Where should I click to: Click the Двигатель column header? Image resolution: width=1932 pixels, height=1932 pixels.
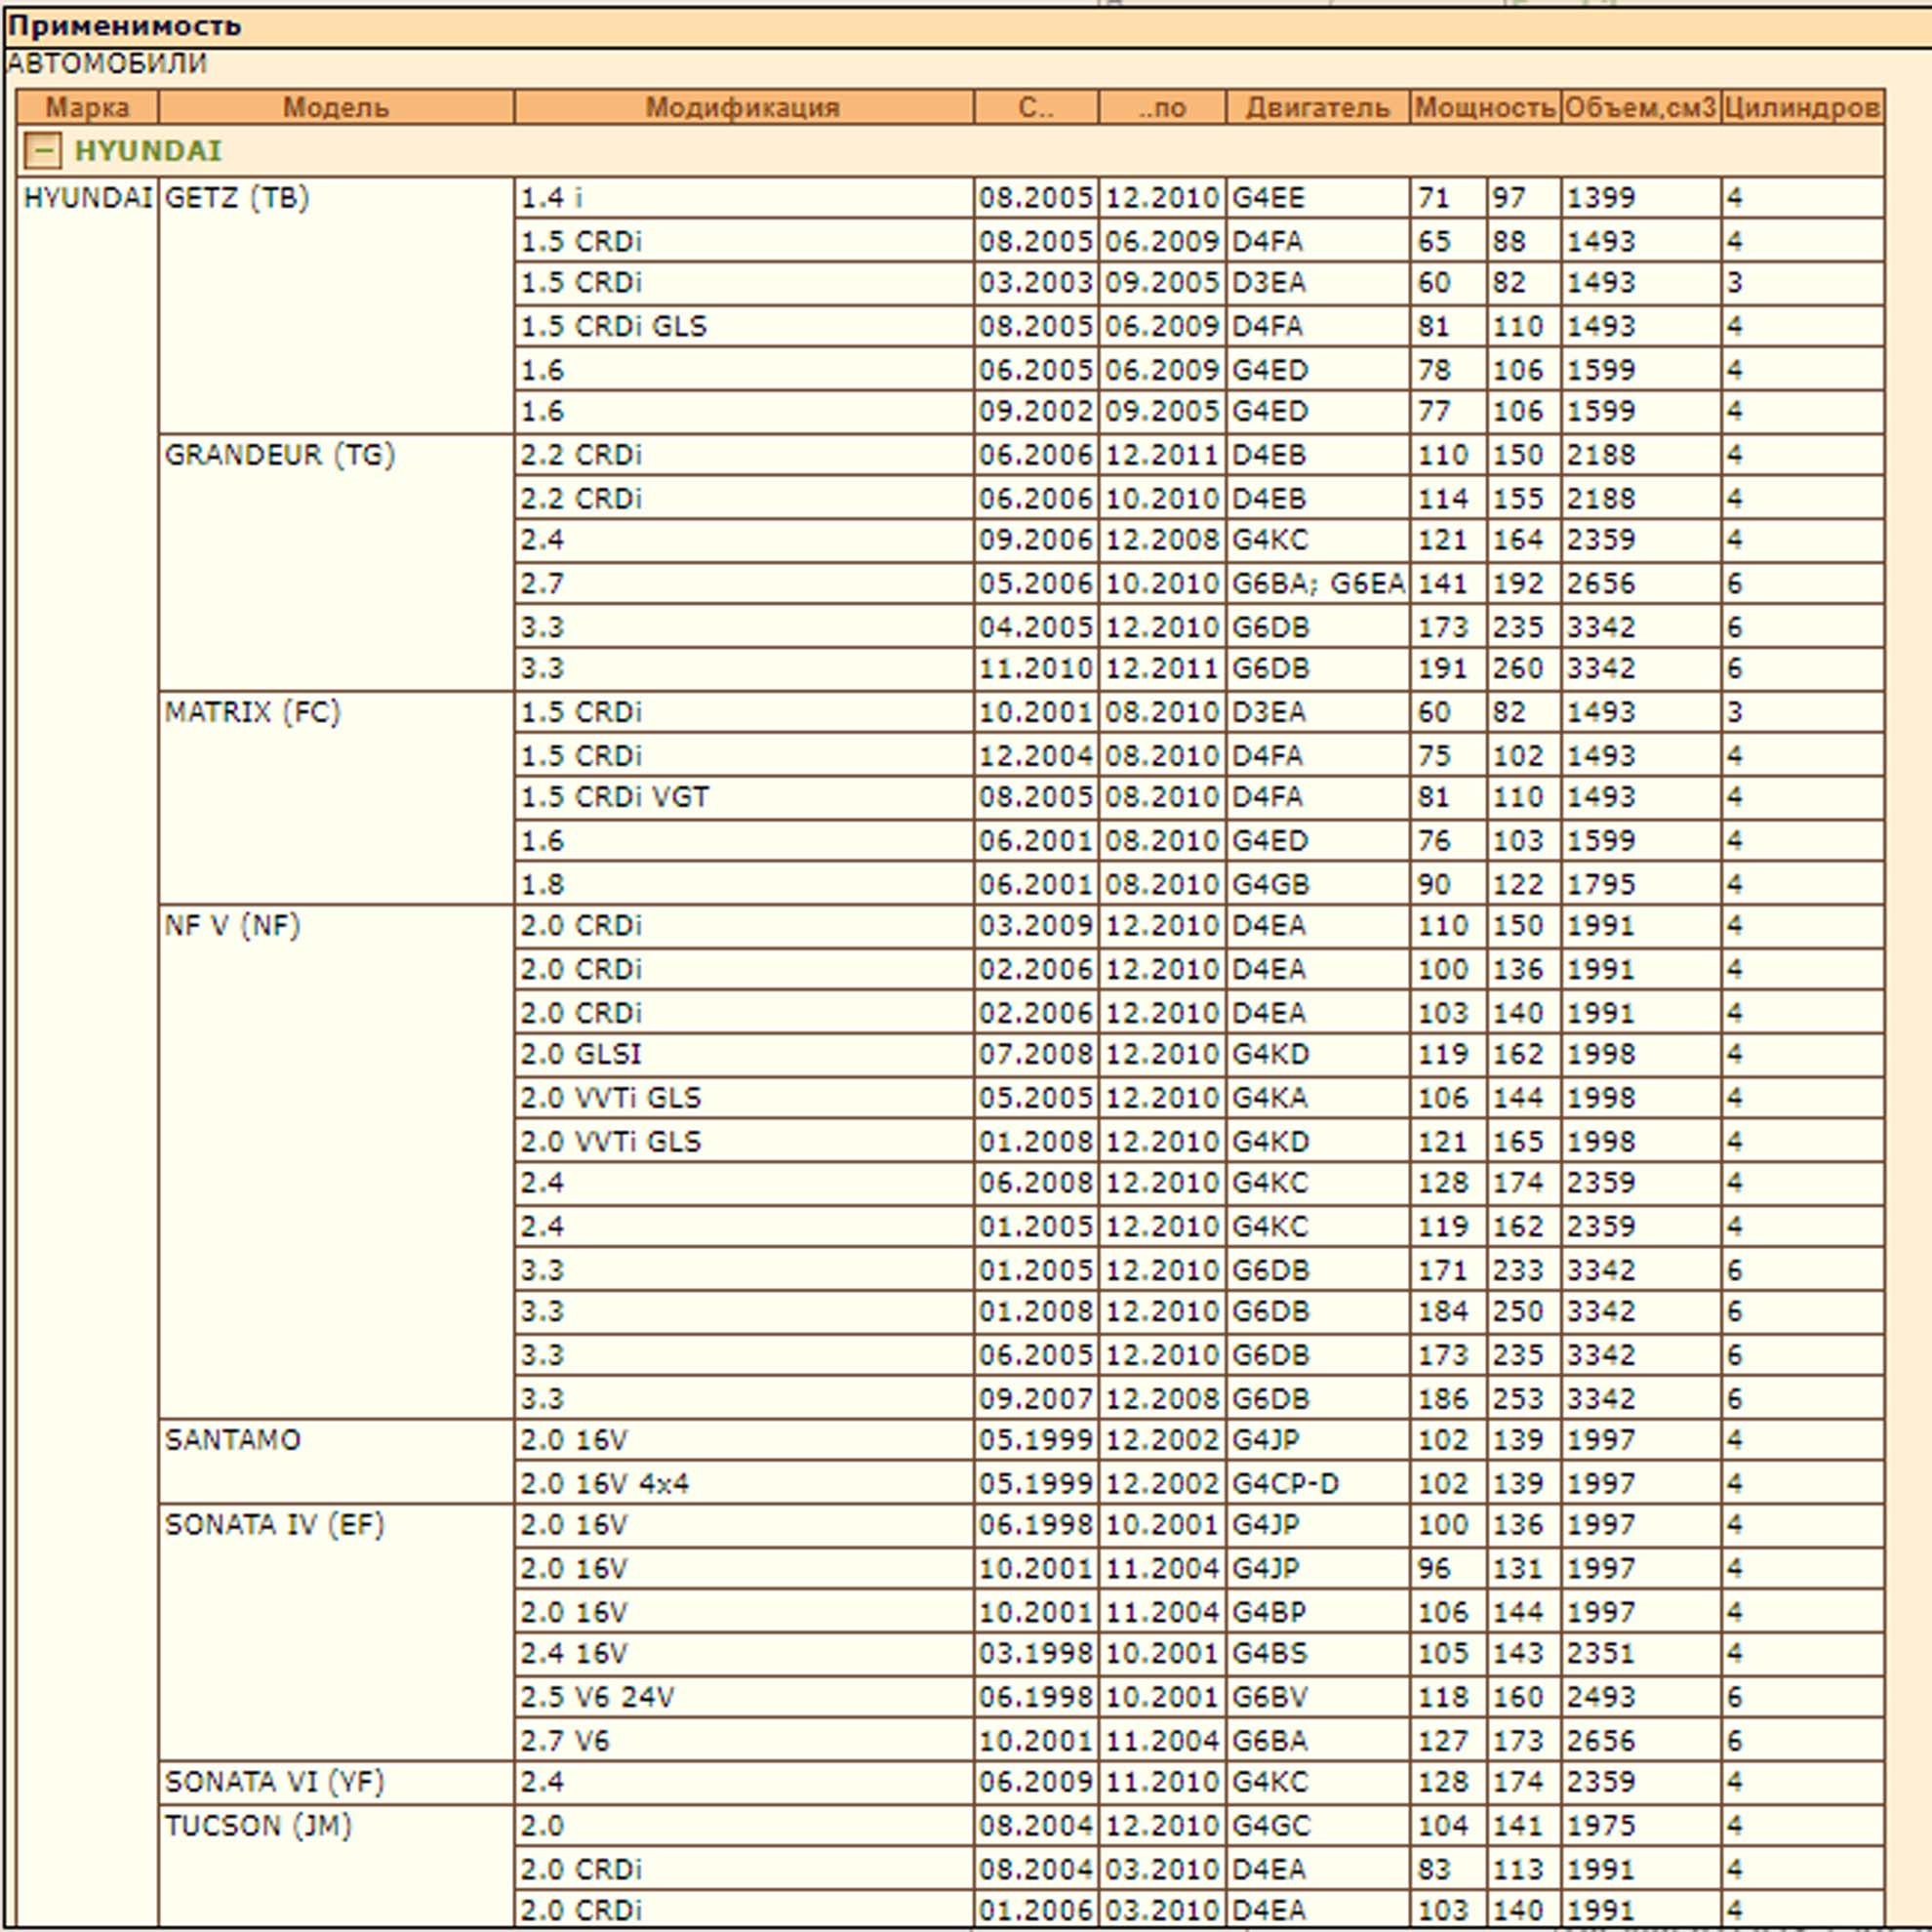tap(1318, 107)
